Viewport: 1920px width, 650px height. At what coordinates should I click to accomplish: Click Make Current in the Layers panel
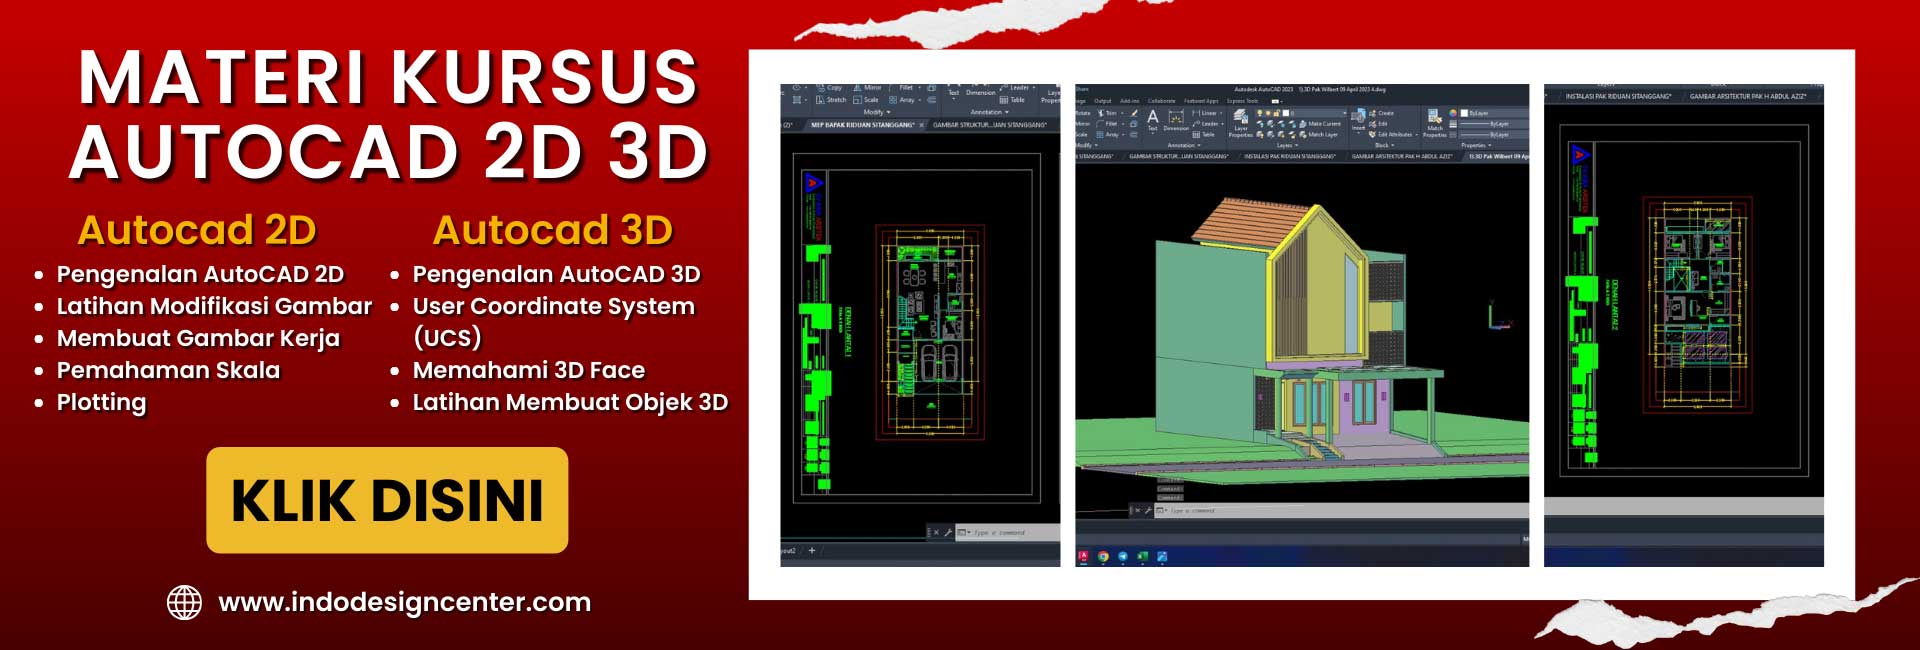click(x=1320, y=124)
